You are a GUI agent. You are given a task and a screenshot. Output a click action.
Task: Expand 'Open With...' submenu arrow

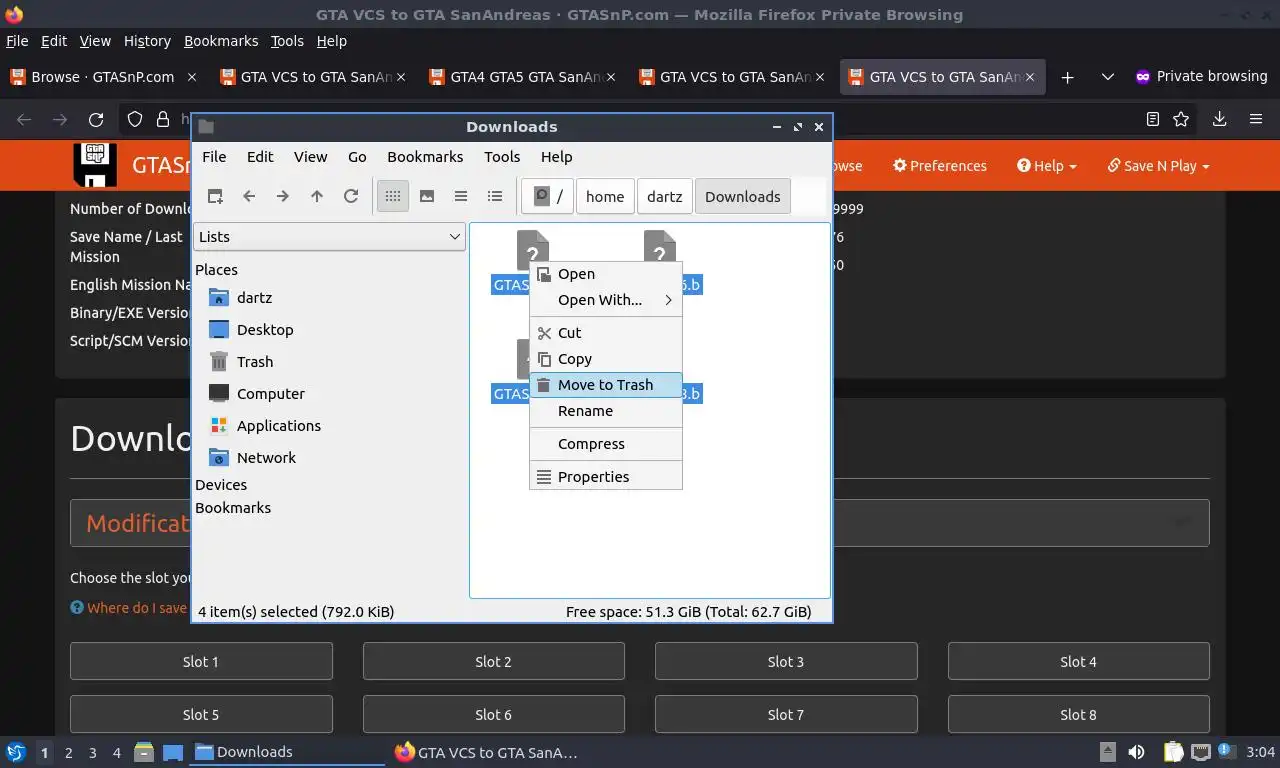click(x=669, y=300)
